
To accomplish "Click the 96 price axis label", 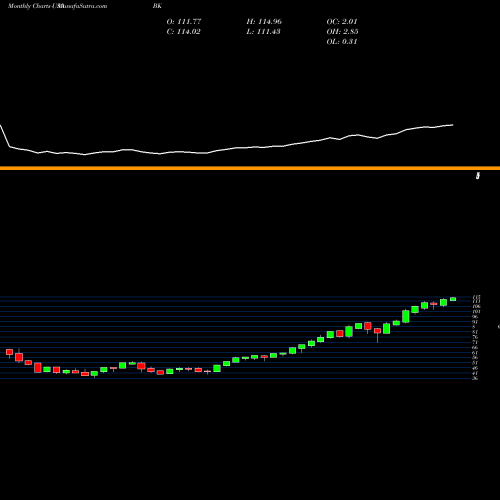I will (x=475, y=317).
